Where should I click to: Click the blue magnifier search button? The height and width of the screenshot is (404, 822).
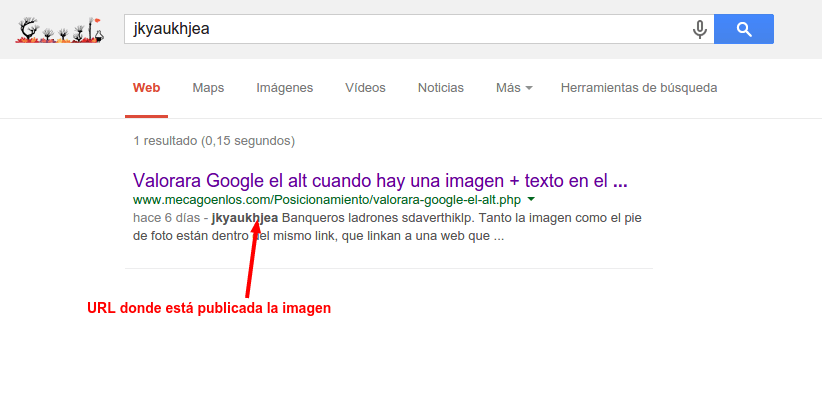pyautogui.click(x=743, y=29)
